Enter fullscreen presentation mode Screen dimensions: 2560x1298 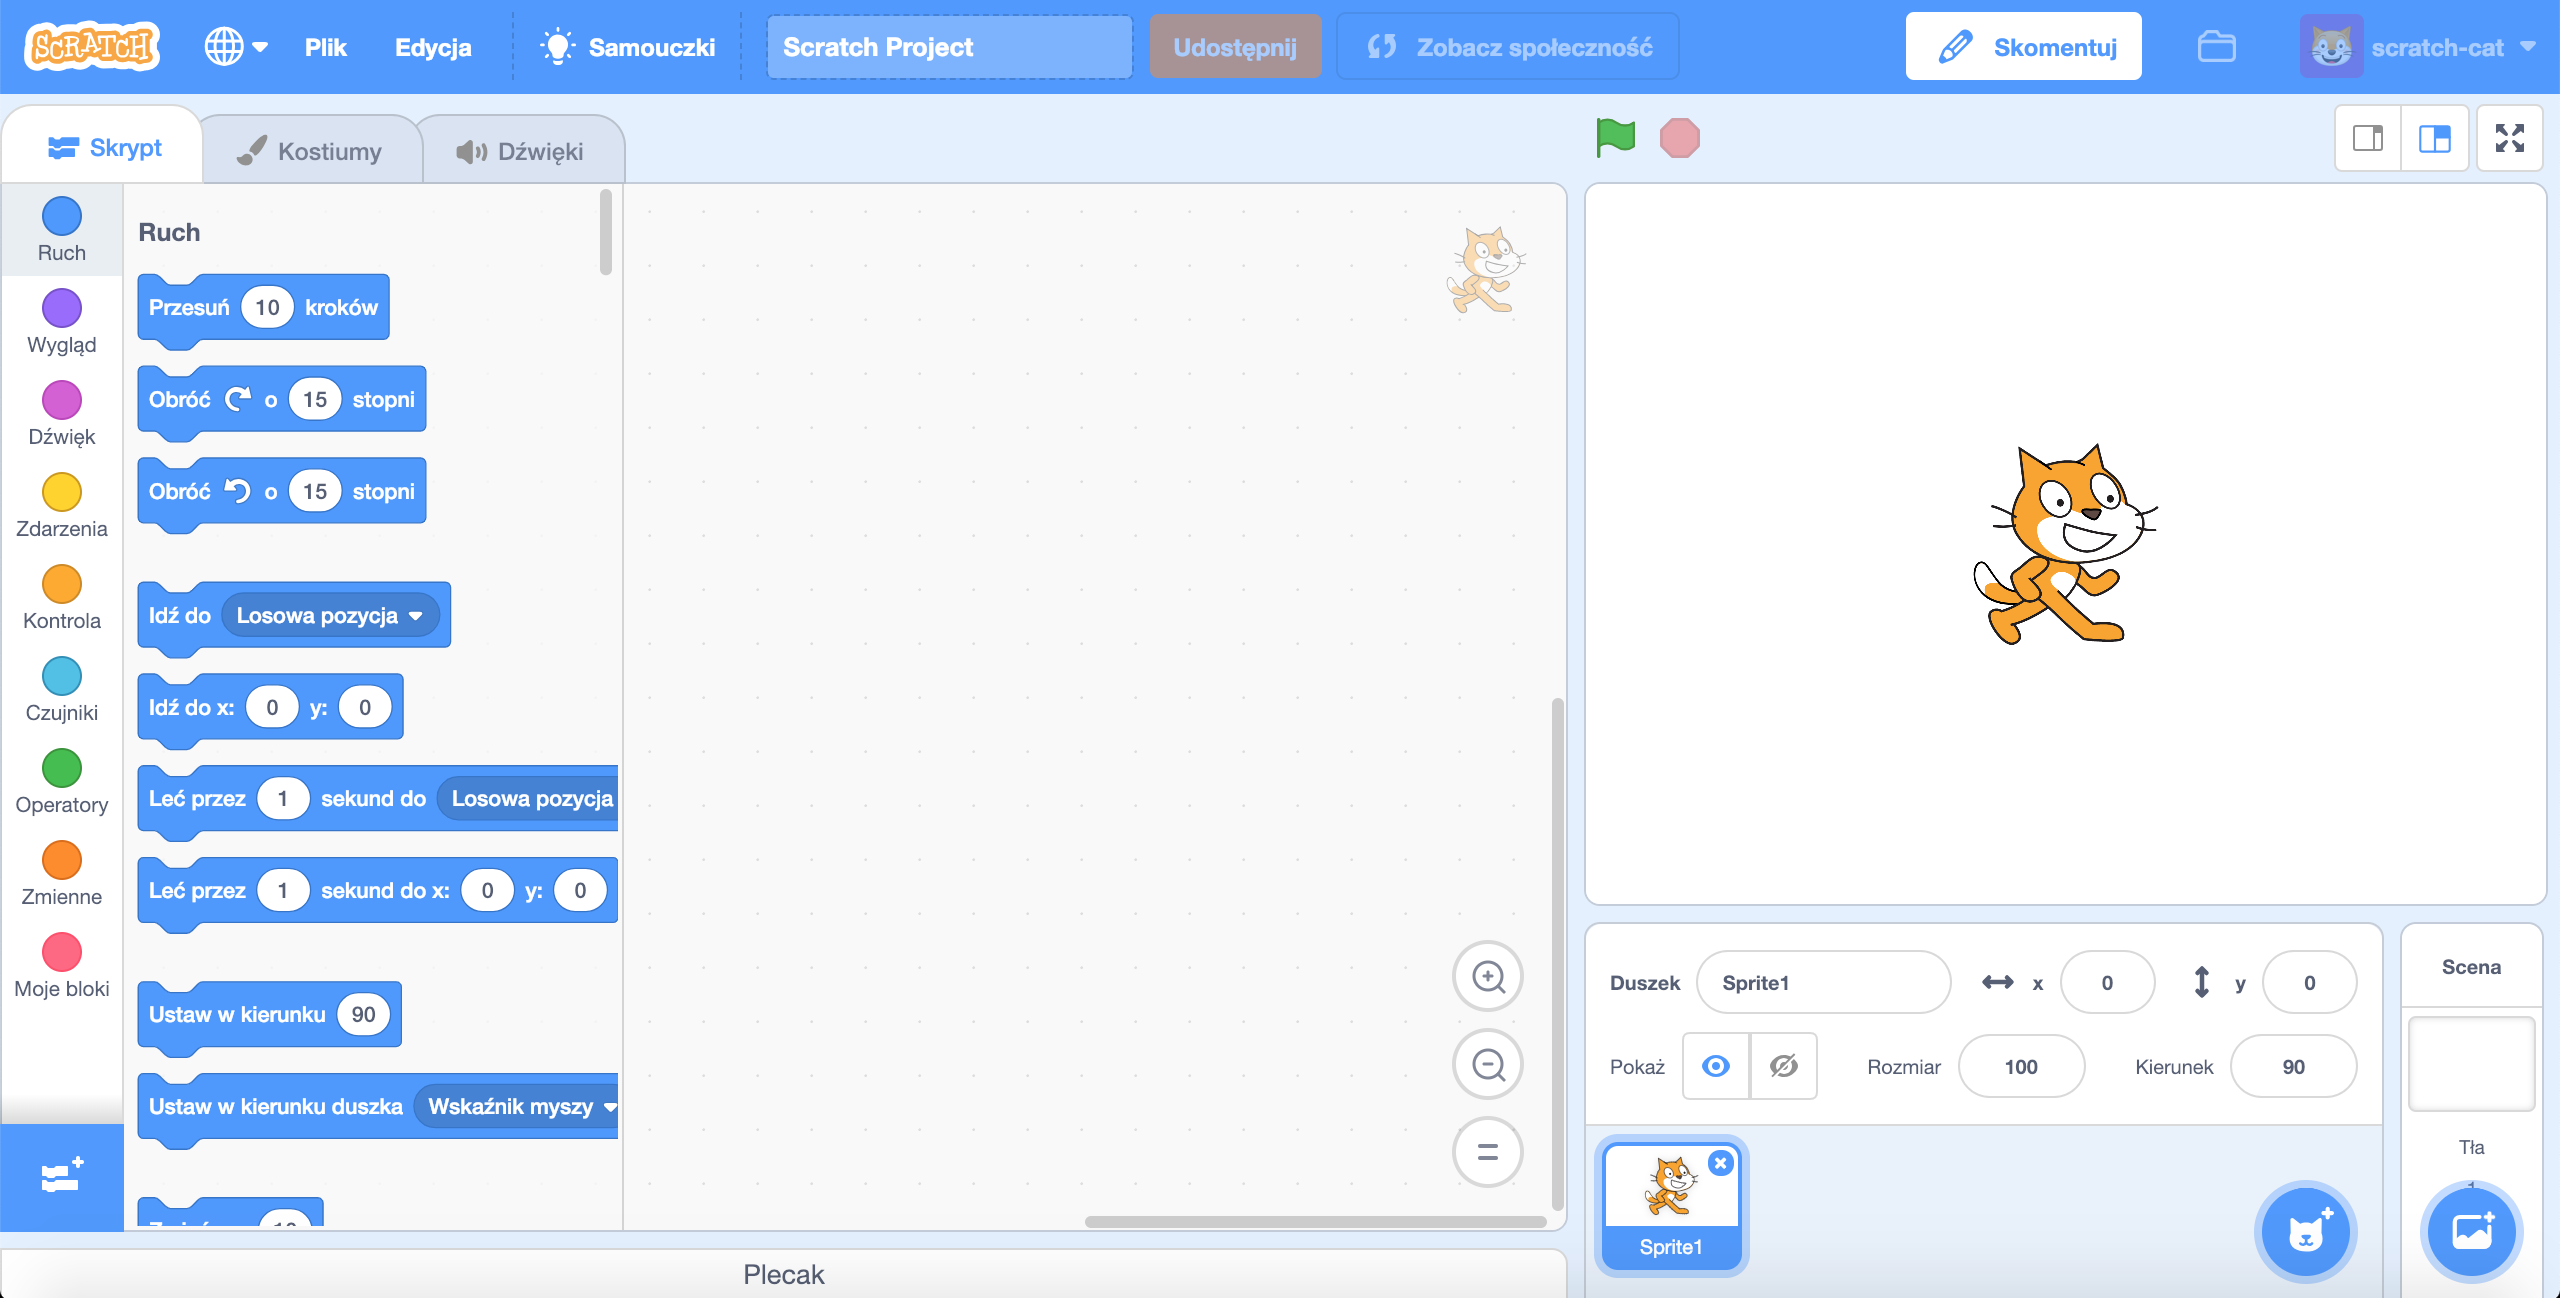click(x=2511, y=138)
